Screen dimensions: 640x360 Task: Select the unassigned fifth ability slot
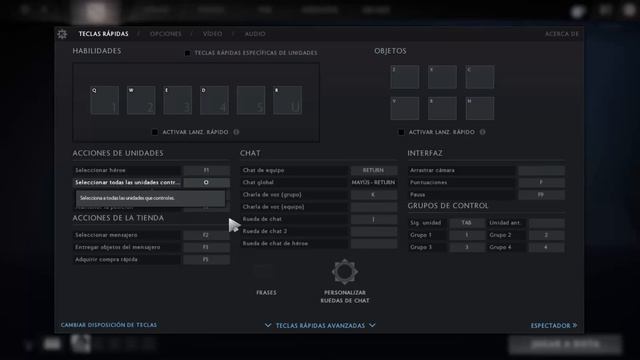click(x=251, y=100)
